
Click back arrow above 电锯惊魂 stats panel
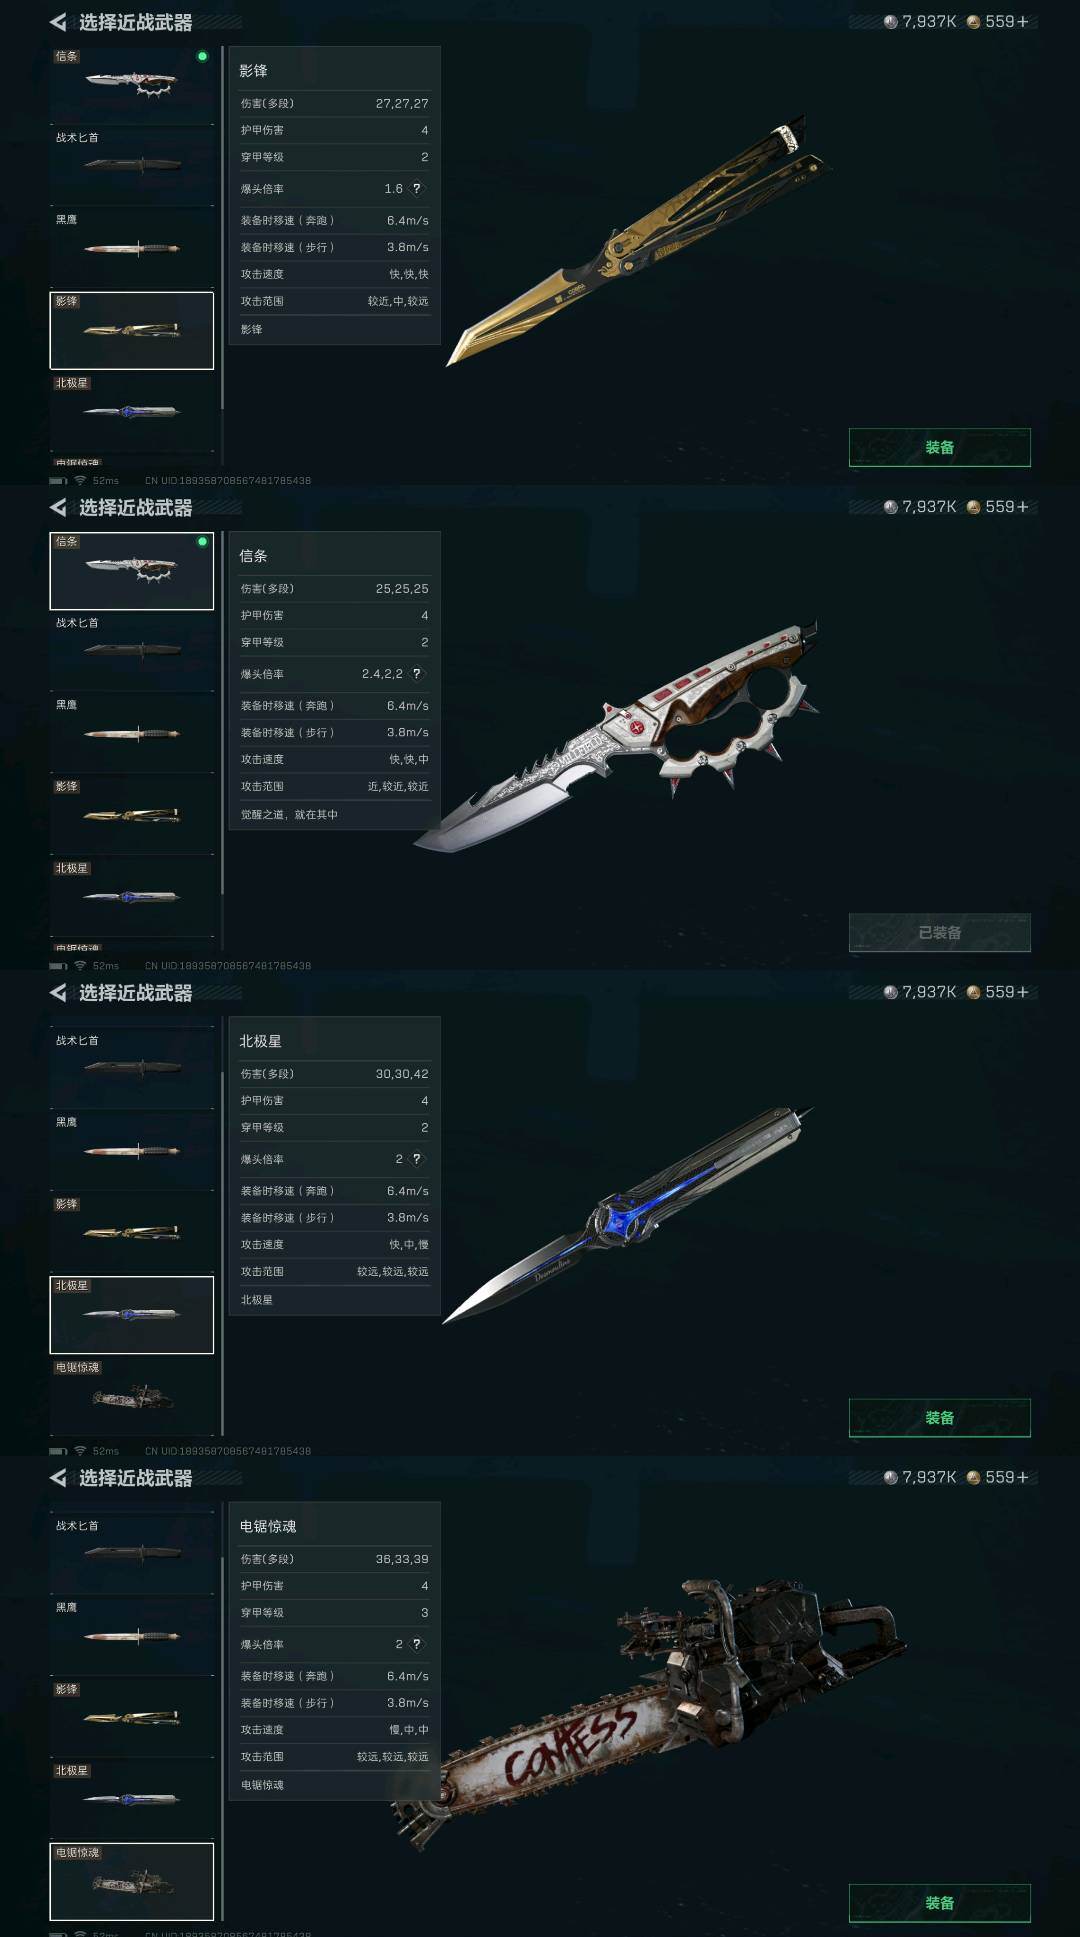[x=58, y=1477]
